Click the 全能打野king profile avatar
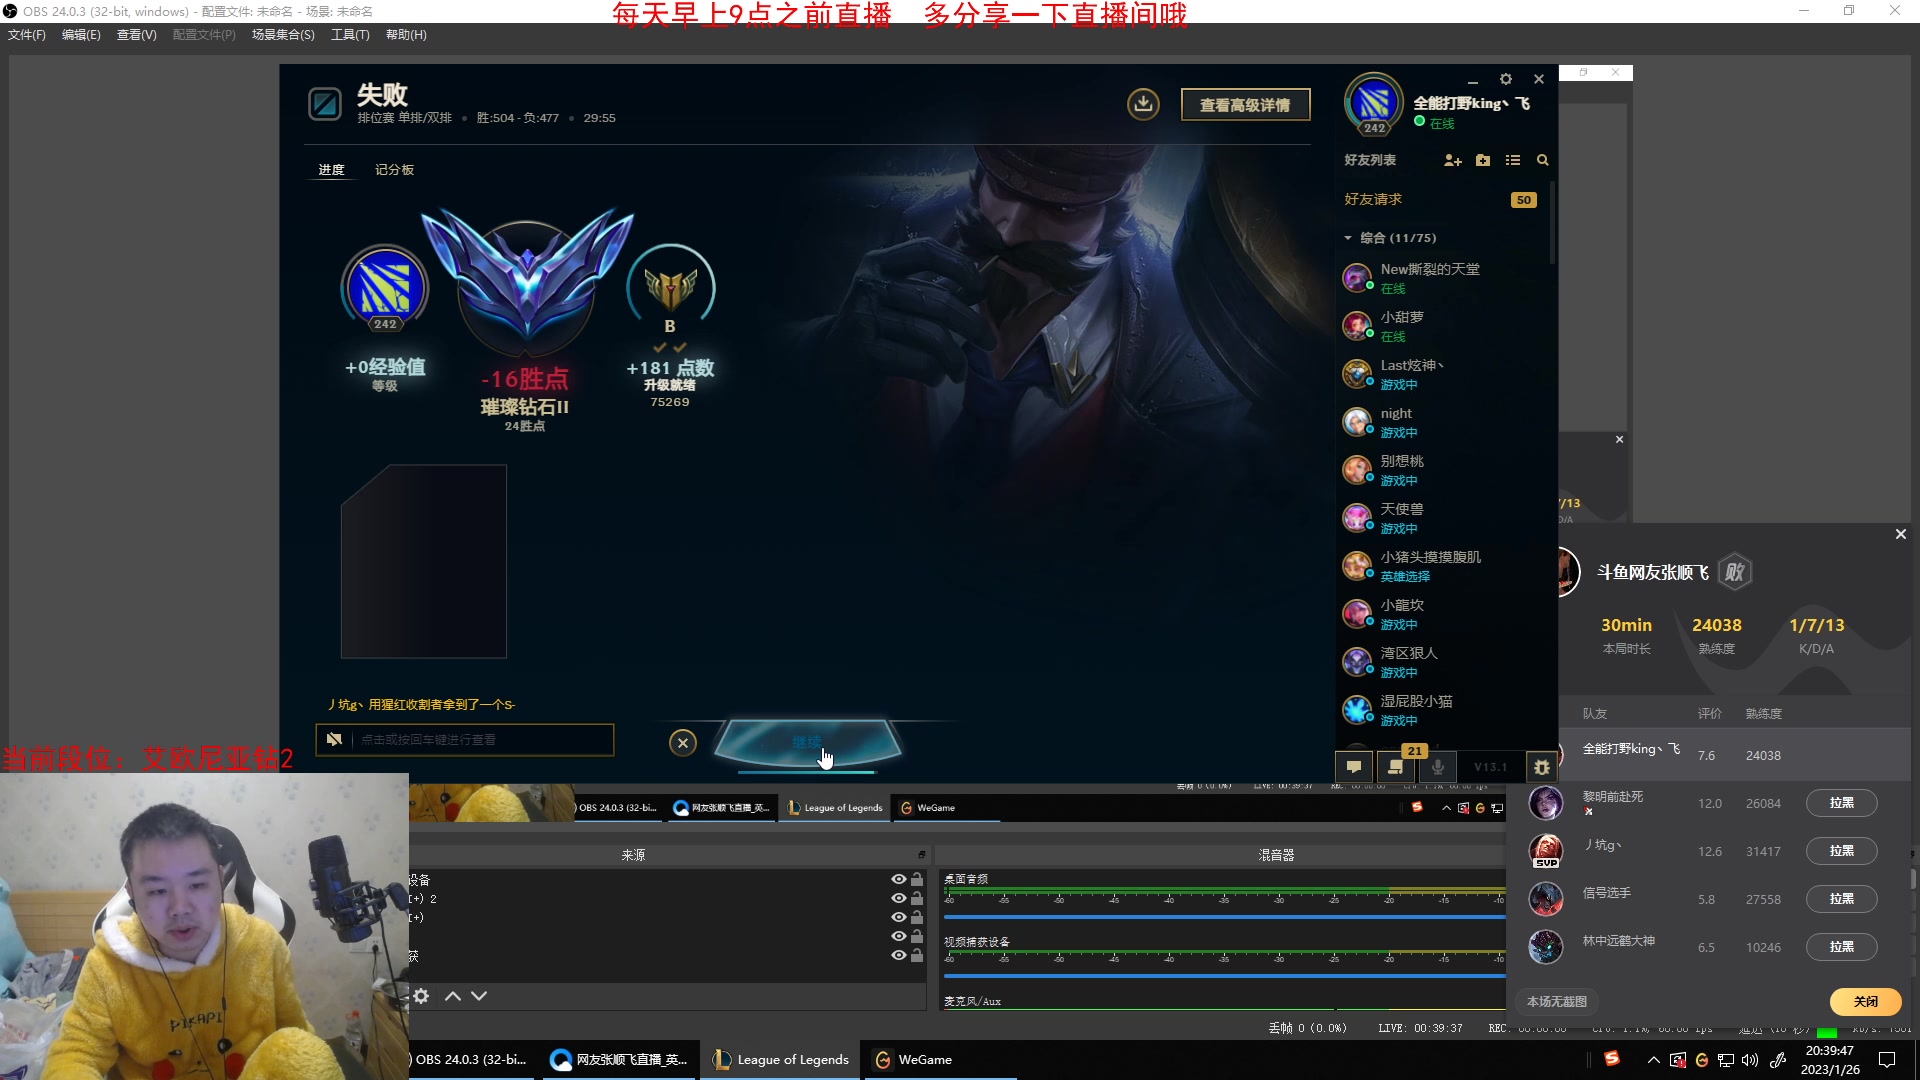 pos(1374,103)
